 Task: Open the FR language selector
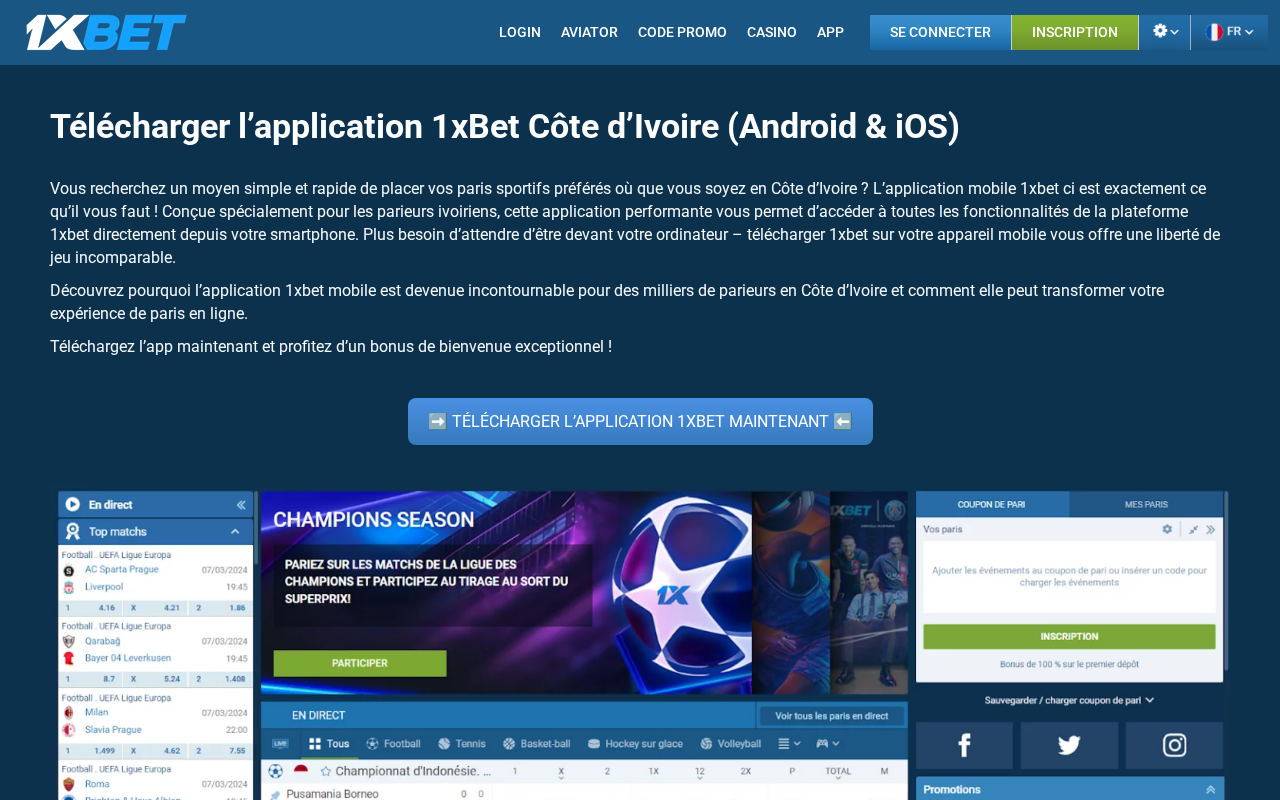1230,32
